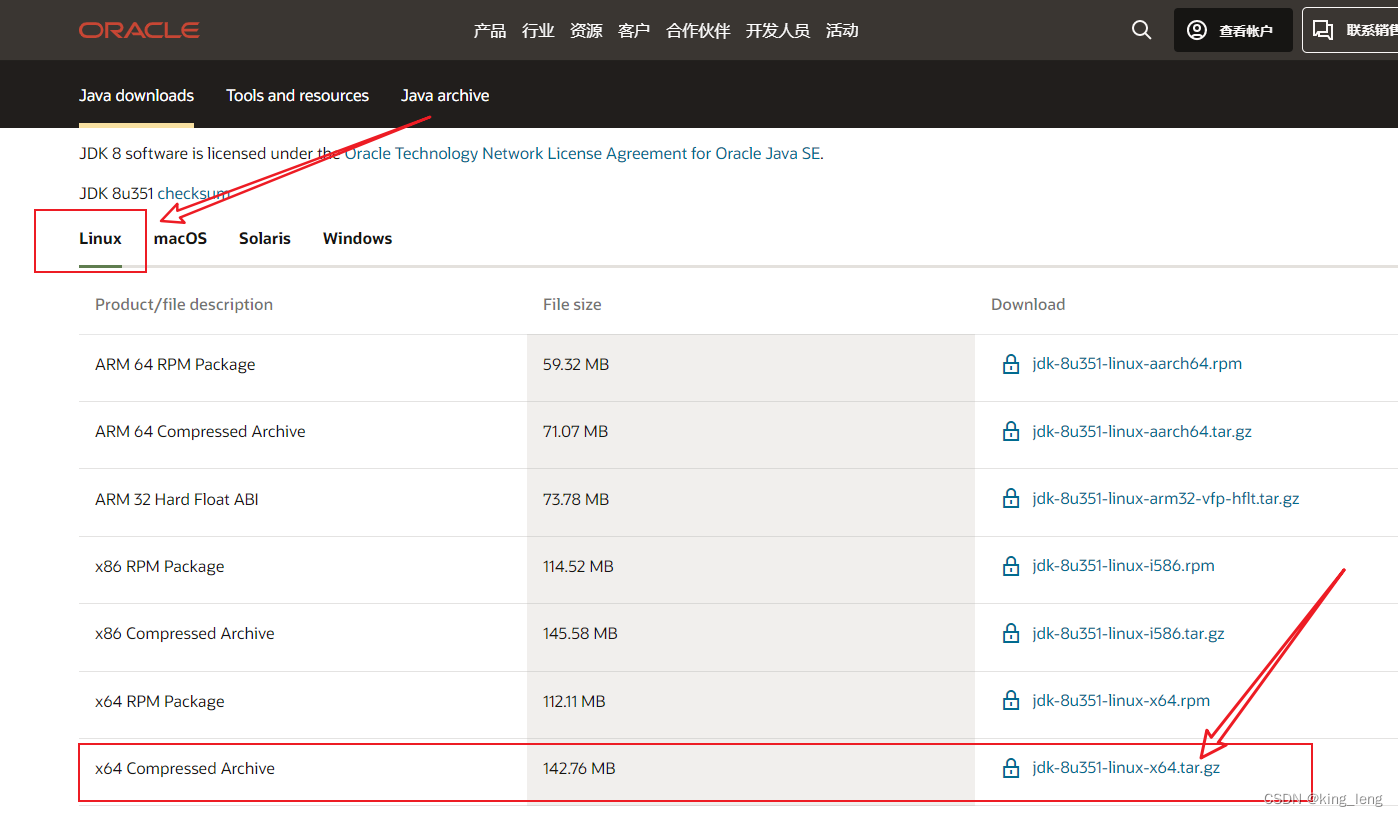This screenshot has height=816, width=1398.
Task: Click the x64 RPM Package description
Action: pos(160,701)
